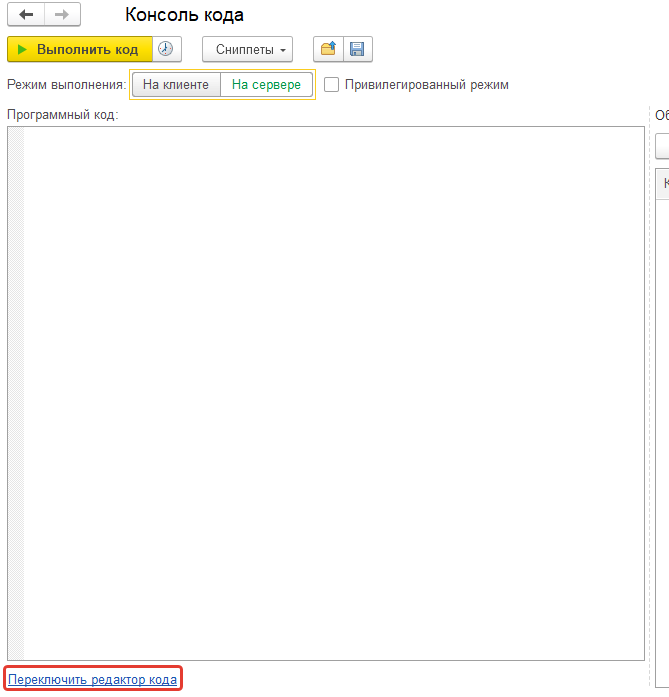Save code with the floppy disk icon

357,49
